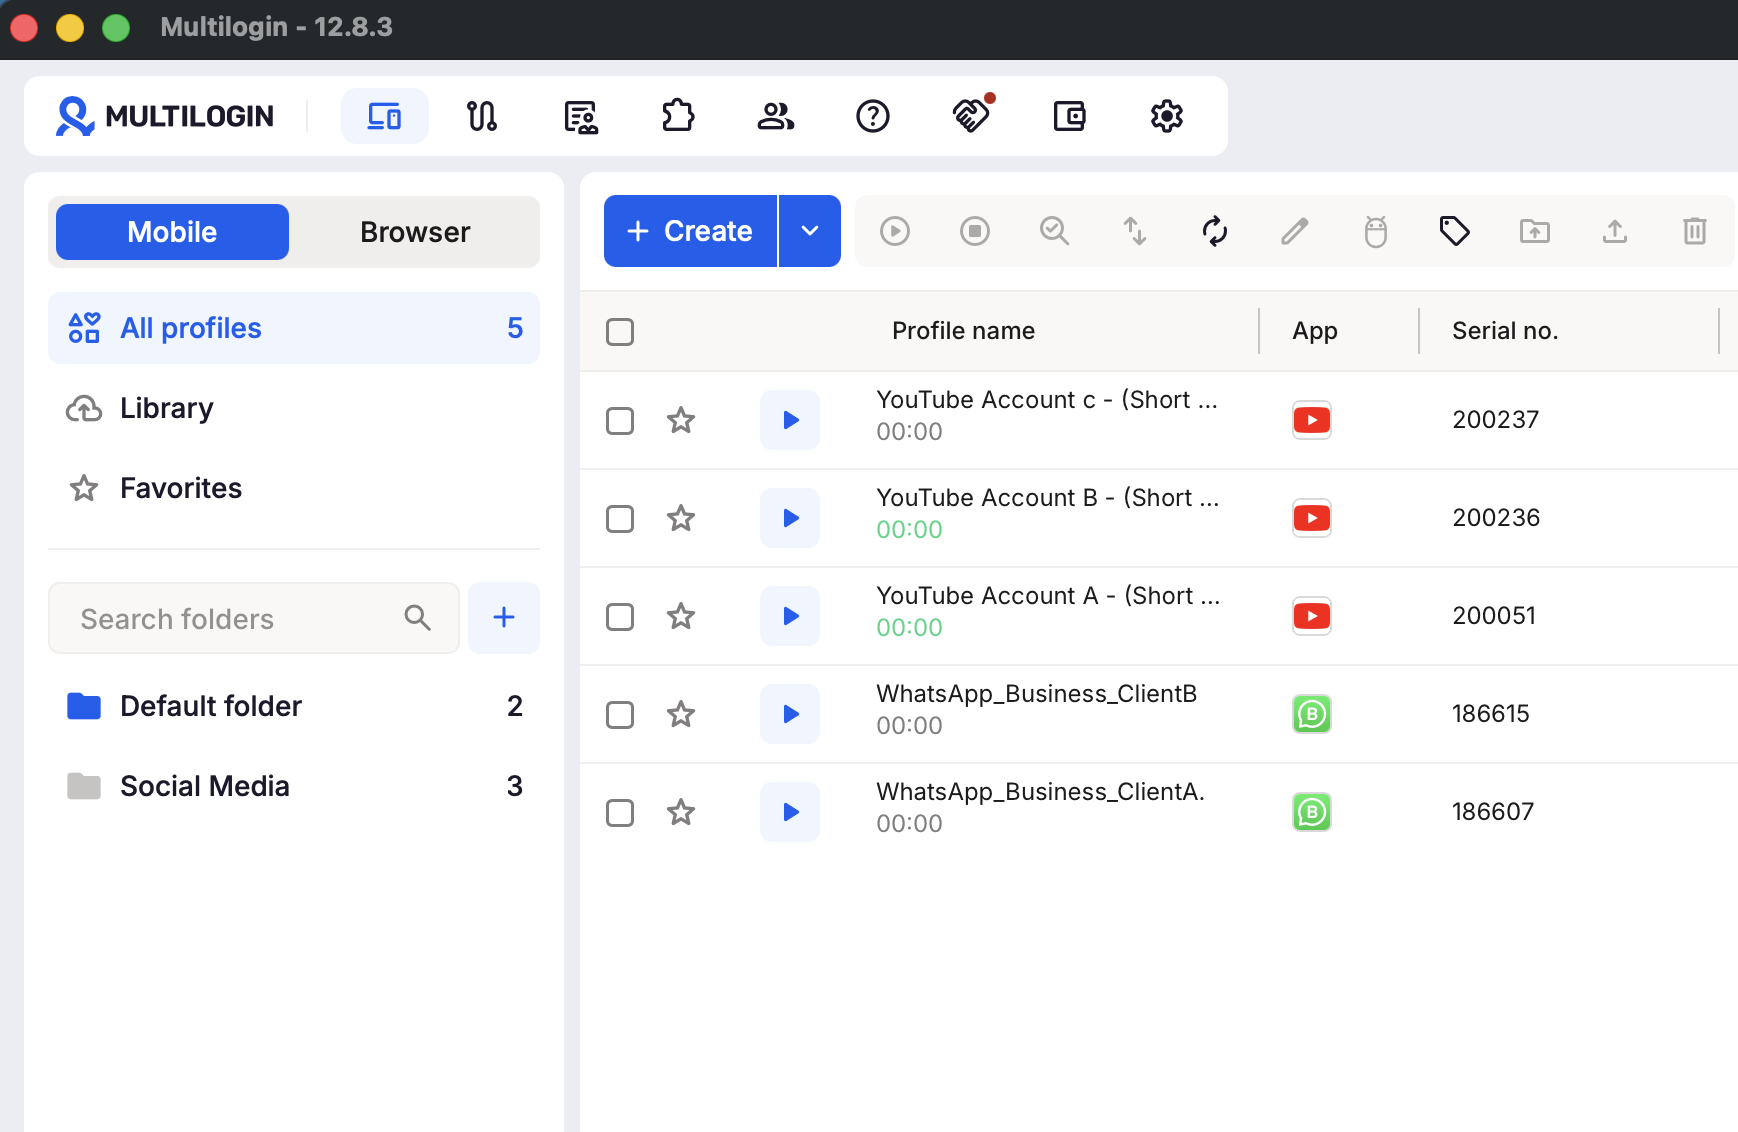Viewport: 1738px width, 1132px height.
Task: Check the WhatsApp_Business_ClientB checkbox
Action: click(620, 715)
